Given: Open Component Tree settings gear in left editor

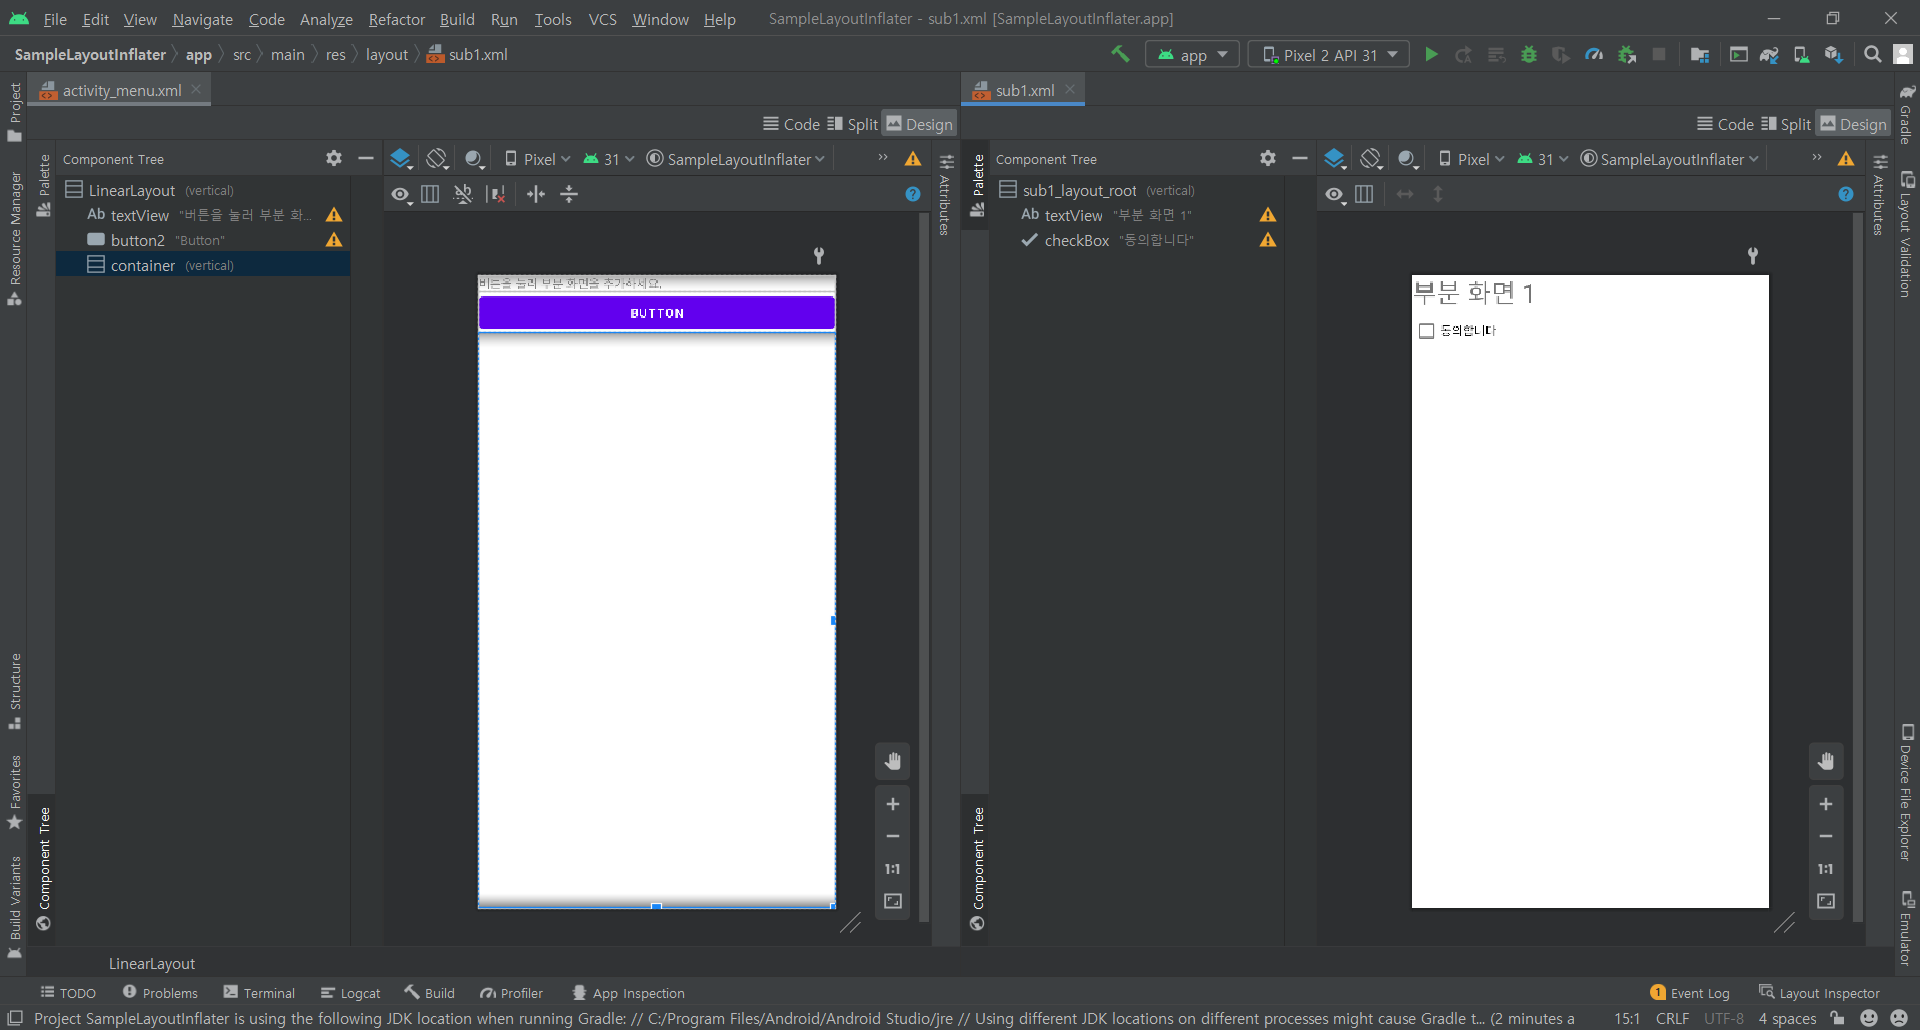Looking at the screenshot, I should [x=333, y=158].
